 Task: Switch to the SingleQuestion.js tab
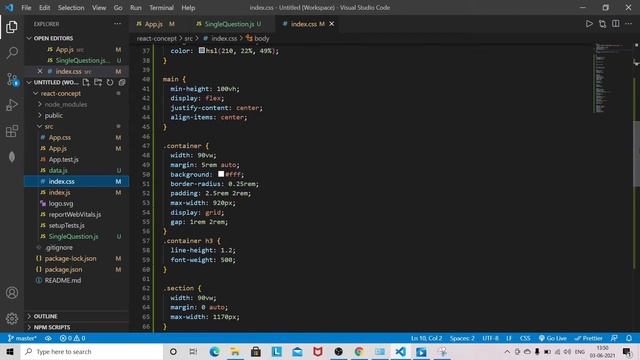coord(229,24)
